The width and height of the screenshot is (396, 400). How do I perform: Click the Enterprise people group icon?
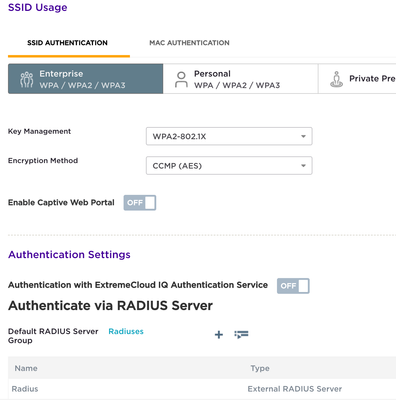click(x=27, y=79)
